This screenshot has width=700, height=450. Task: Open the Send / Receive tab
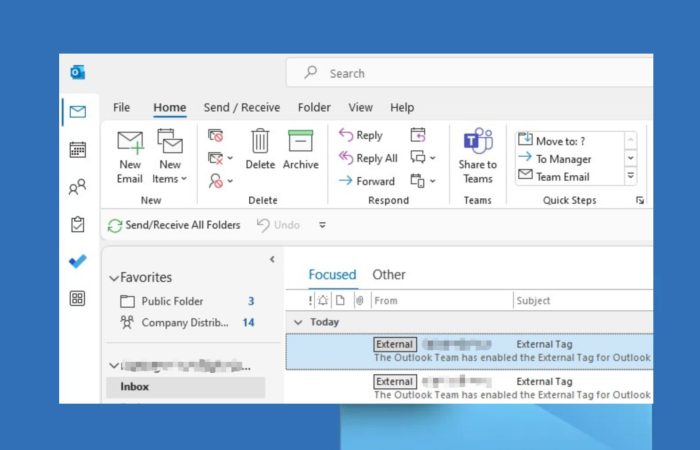tap(242, 108)
